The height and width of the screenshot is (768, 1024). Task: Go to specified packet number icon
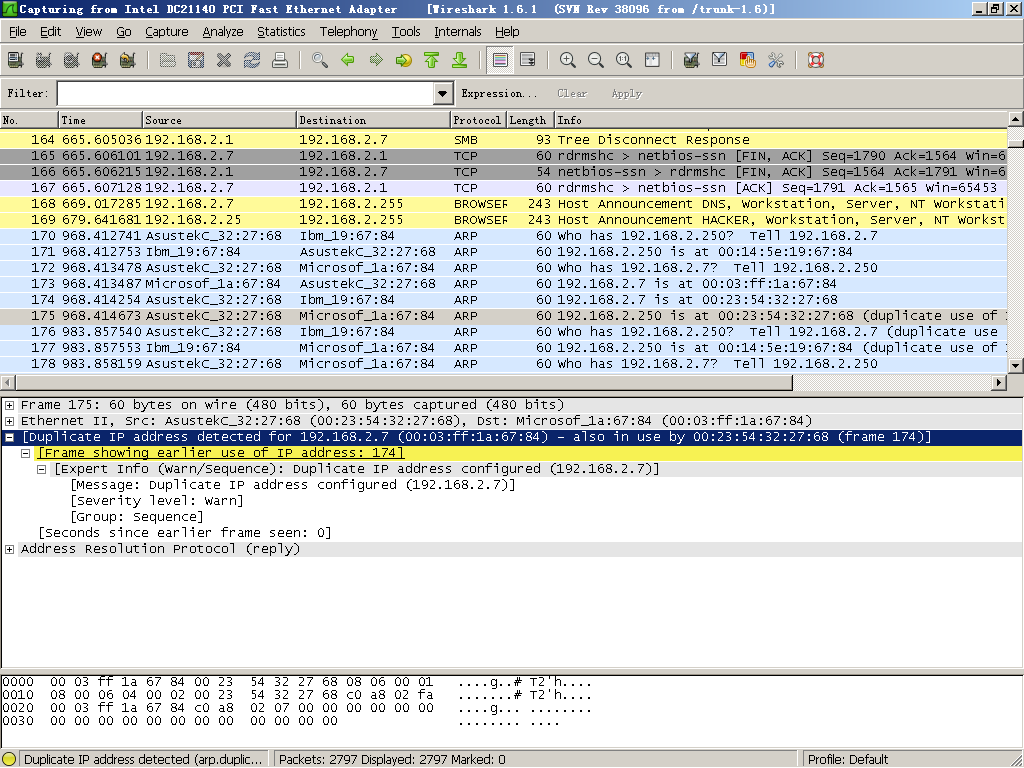[404, 60]
